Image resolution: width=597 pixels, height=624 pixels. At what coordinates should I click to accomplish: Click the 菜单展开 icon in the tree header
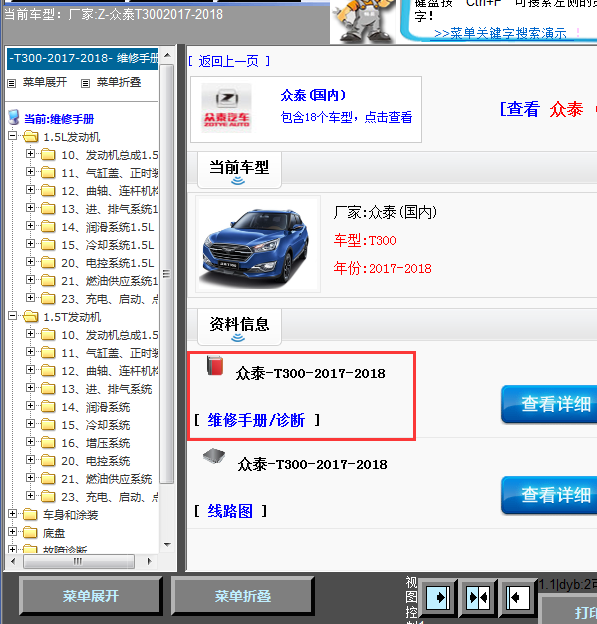(12, 83)
